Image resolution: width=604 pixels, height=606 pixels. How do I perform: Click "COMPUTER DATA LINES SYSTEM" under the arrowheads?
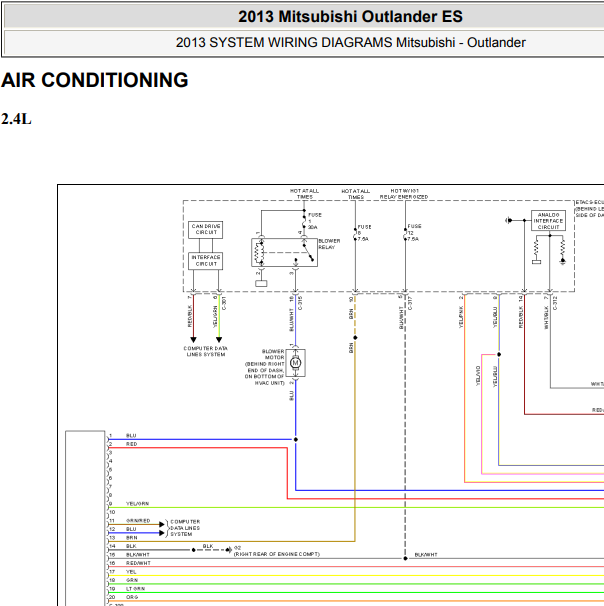pos(206,351)
